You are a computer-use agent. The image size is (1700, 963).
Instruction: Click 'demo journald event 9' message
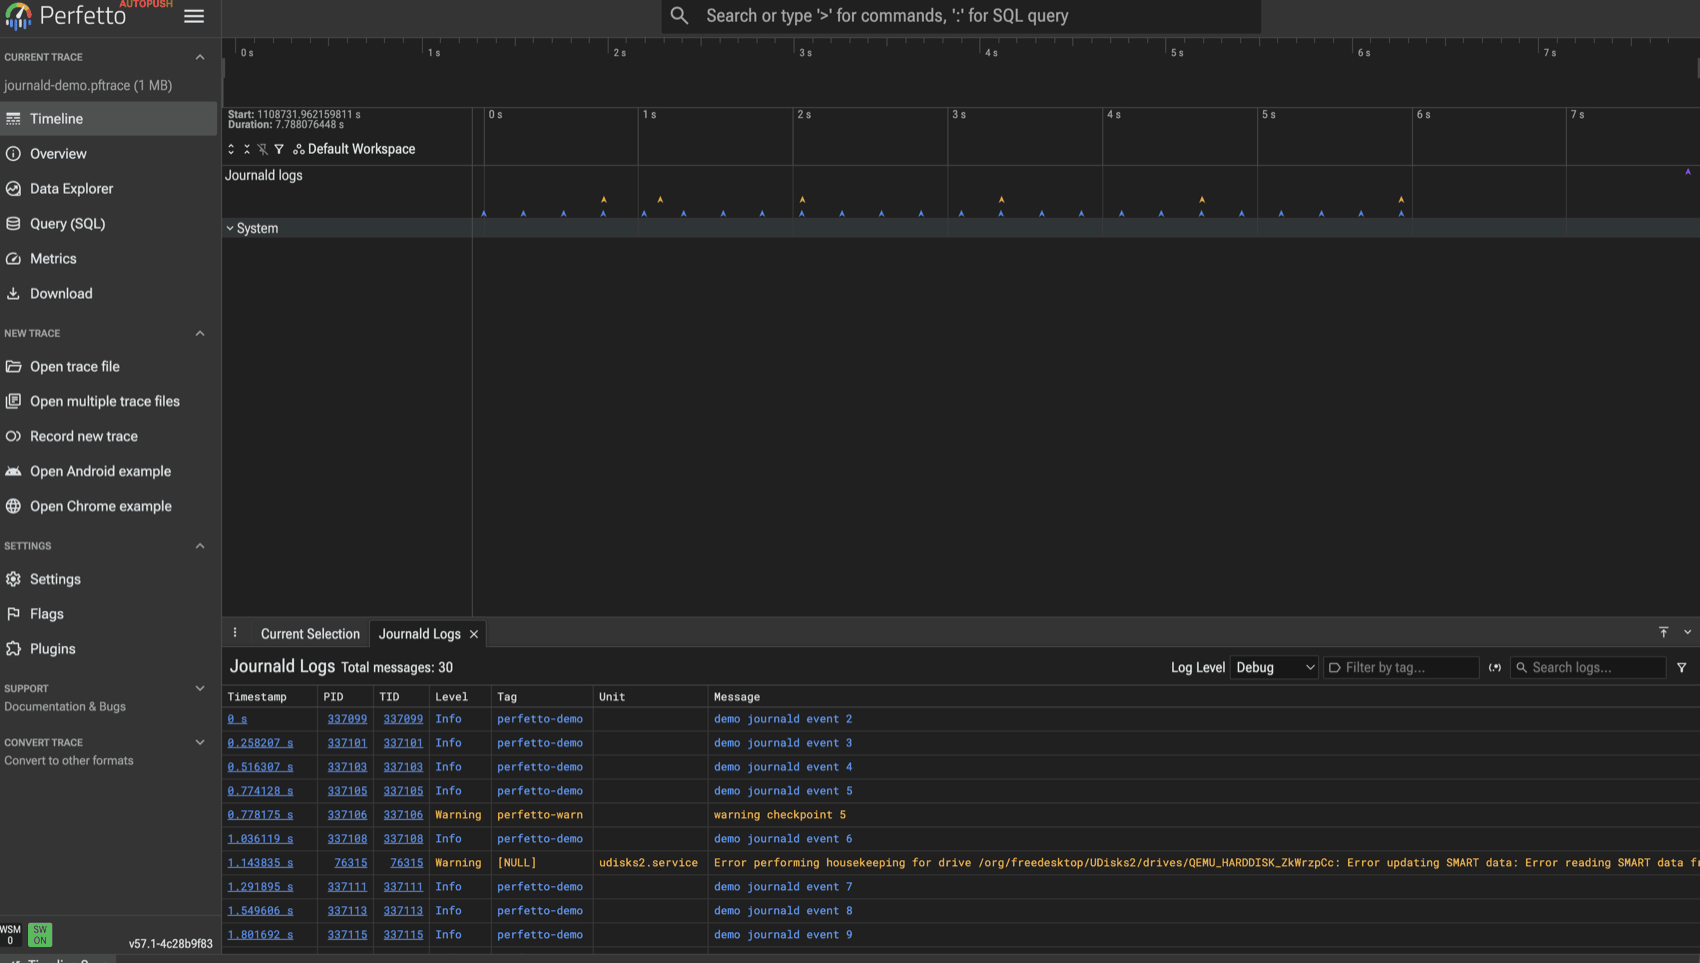(x=783, y=935)
